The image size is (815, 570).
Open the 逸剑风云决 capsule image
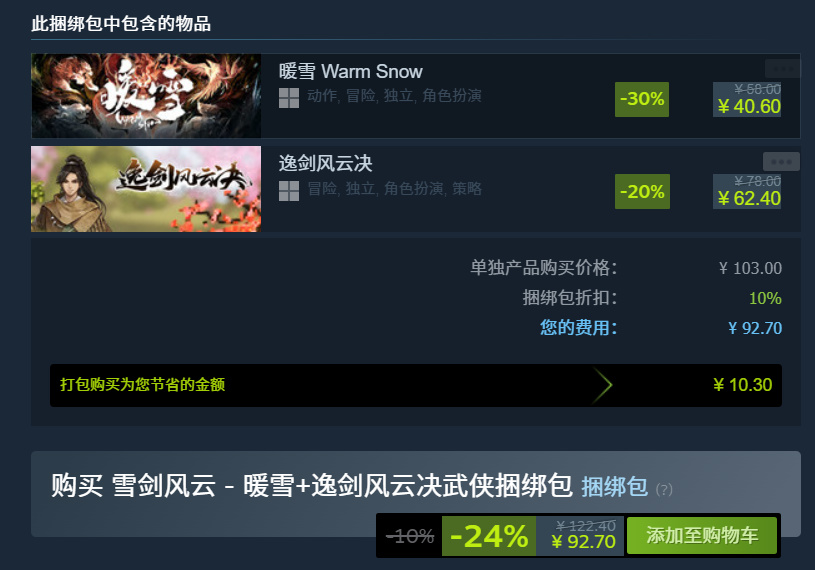(146, 189)
